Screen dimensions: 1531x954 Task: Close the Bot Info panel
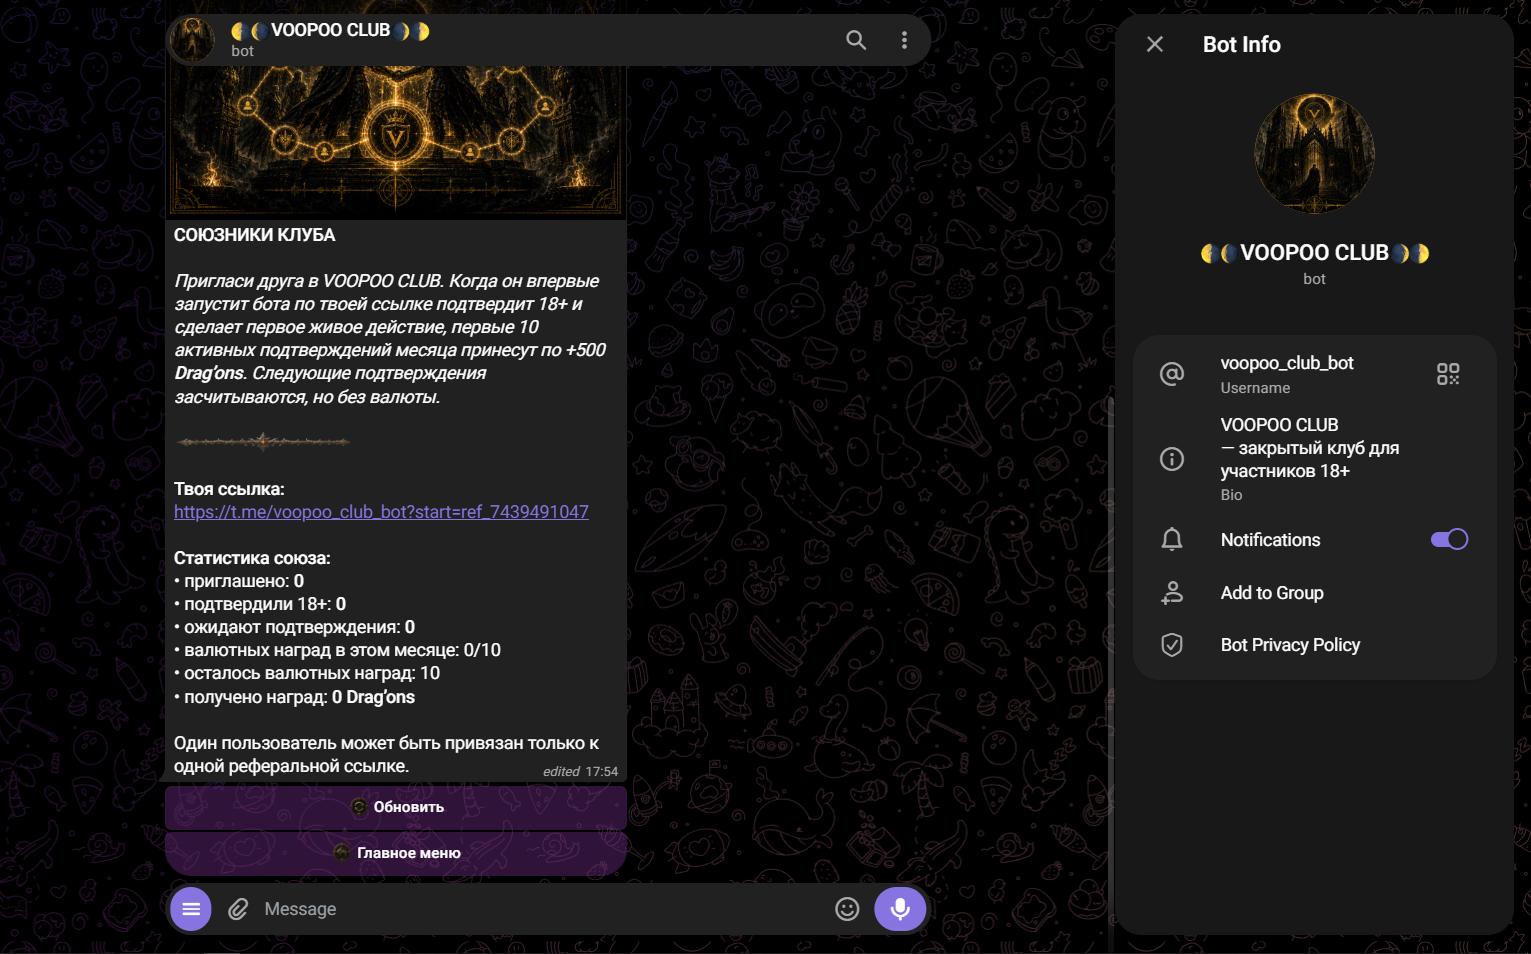[x=1155, y=44]
